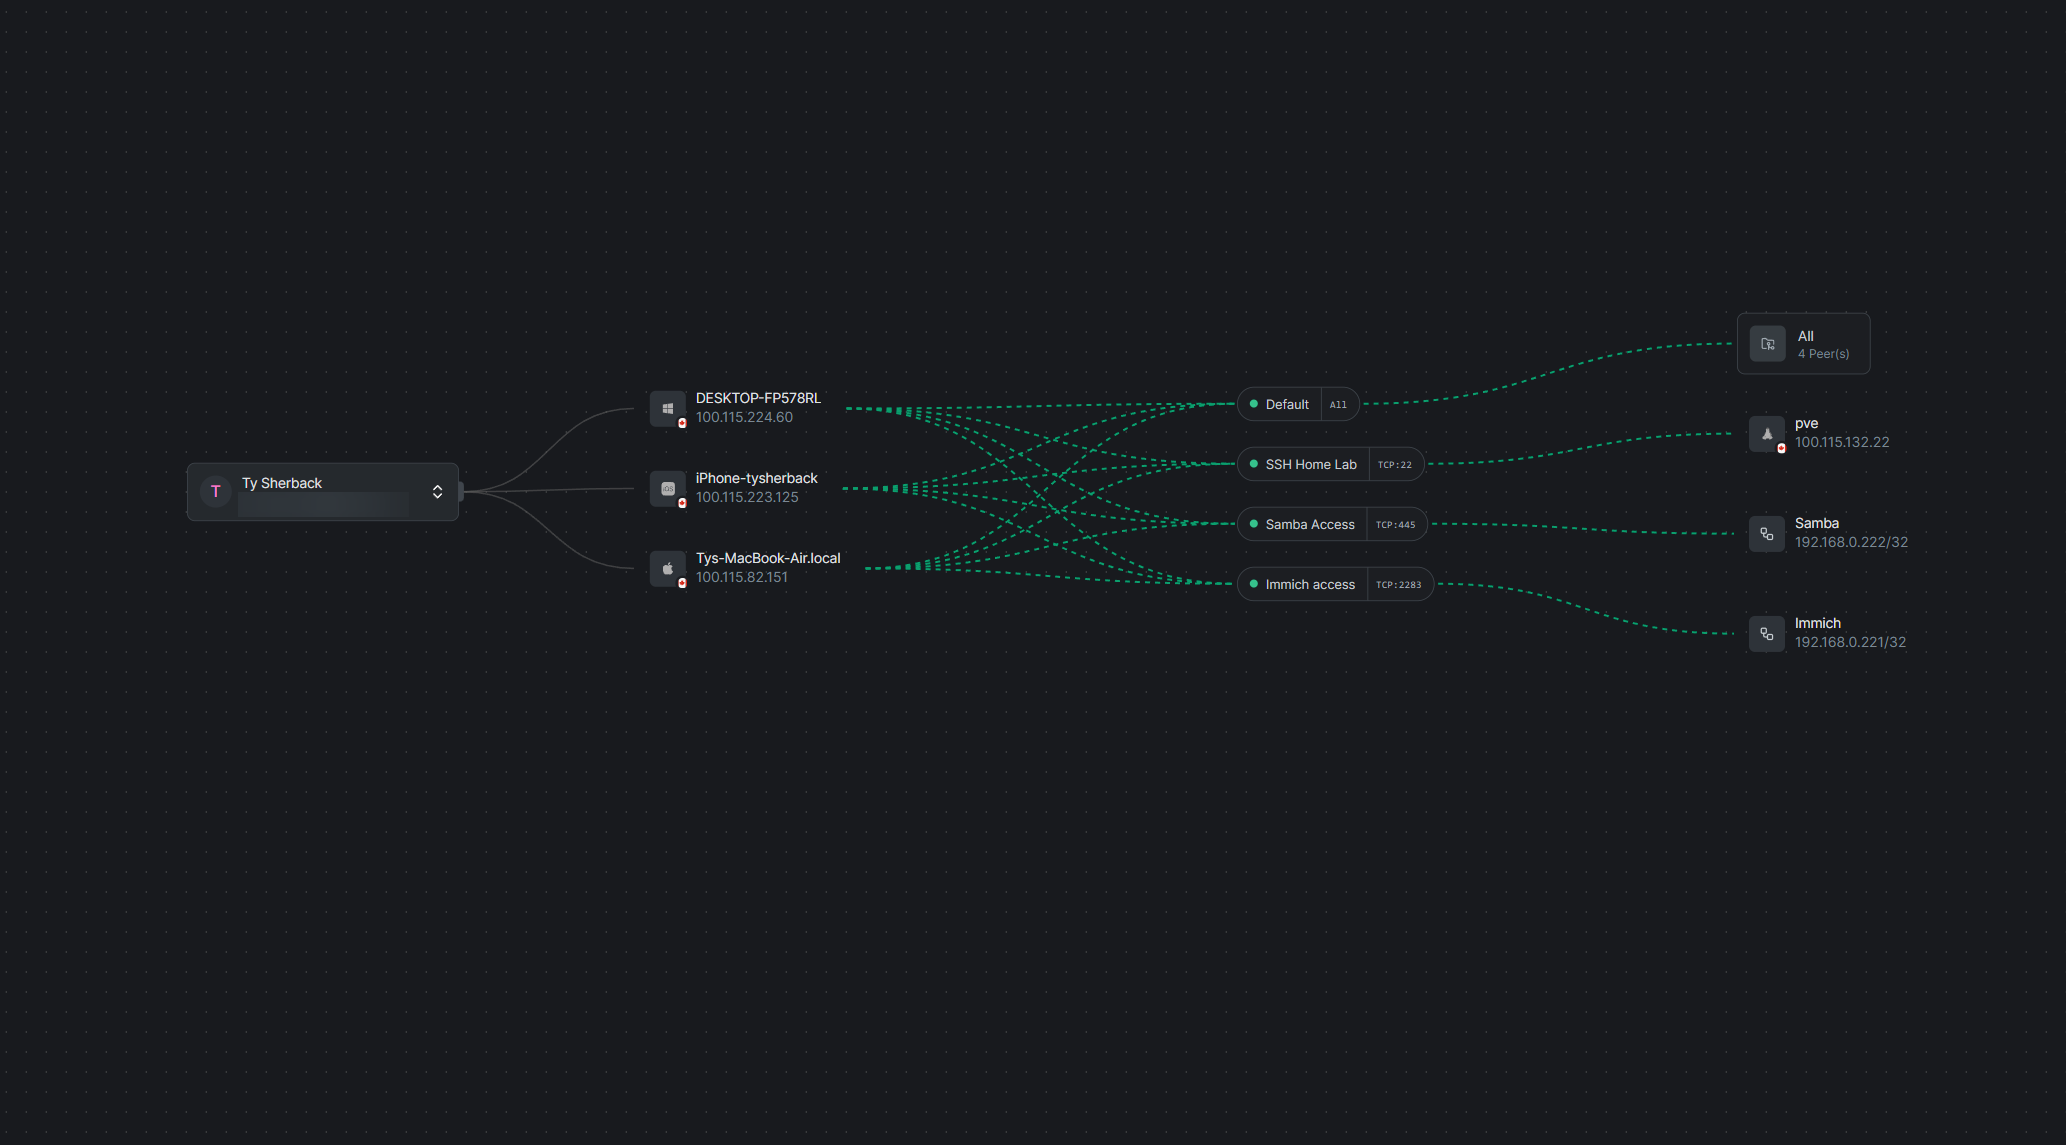Click the All protocol badge on Default

pyautogui.click(x=1338, y=405)
